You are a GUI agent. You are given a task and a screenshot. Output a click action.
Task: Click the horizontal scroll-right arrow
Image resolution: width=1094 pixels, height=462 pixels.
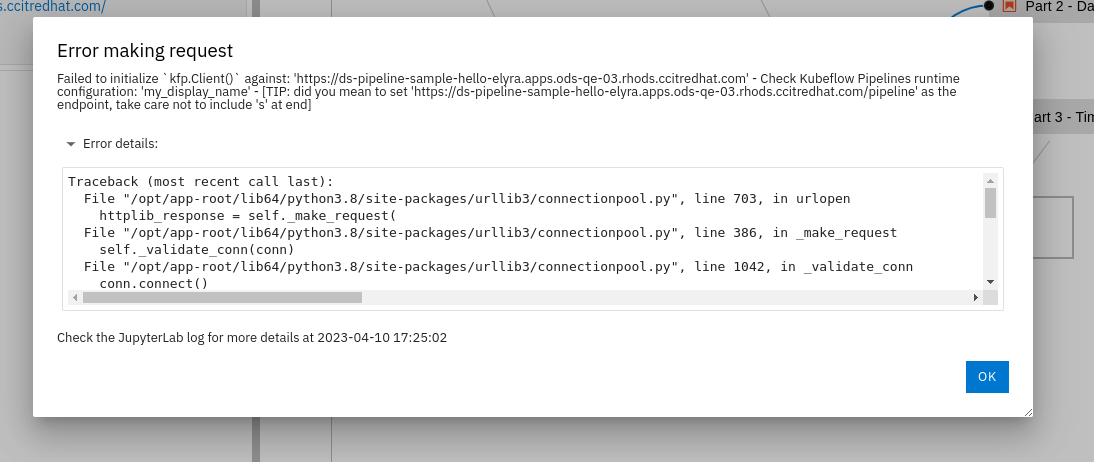click(x=976, y=298)
